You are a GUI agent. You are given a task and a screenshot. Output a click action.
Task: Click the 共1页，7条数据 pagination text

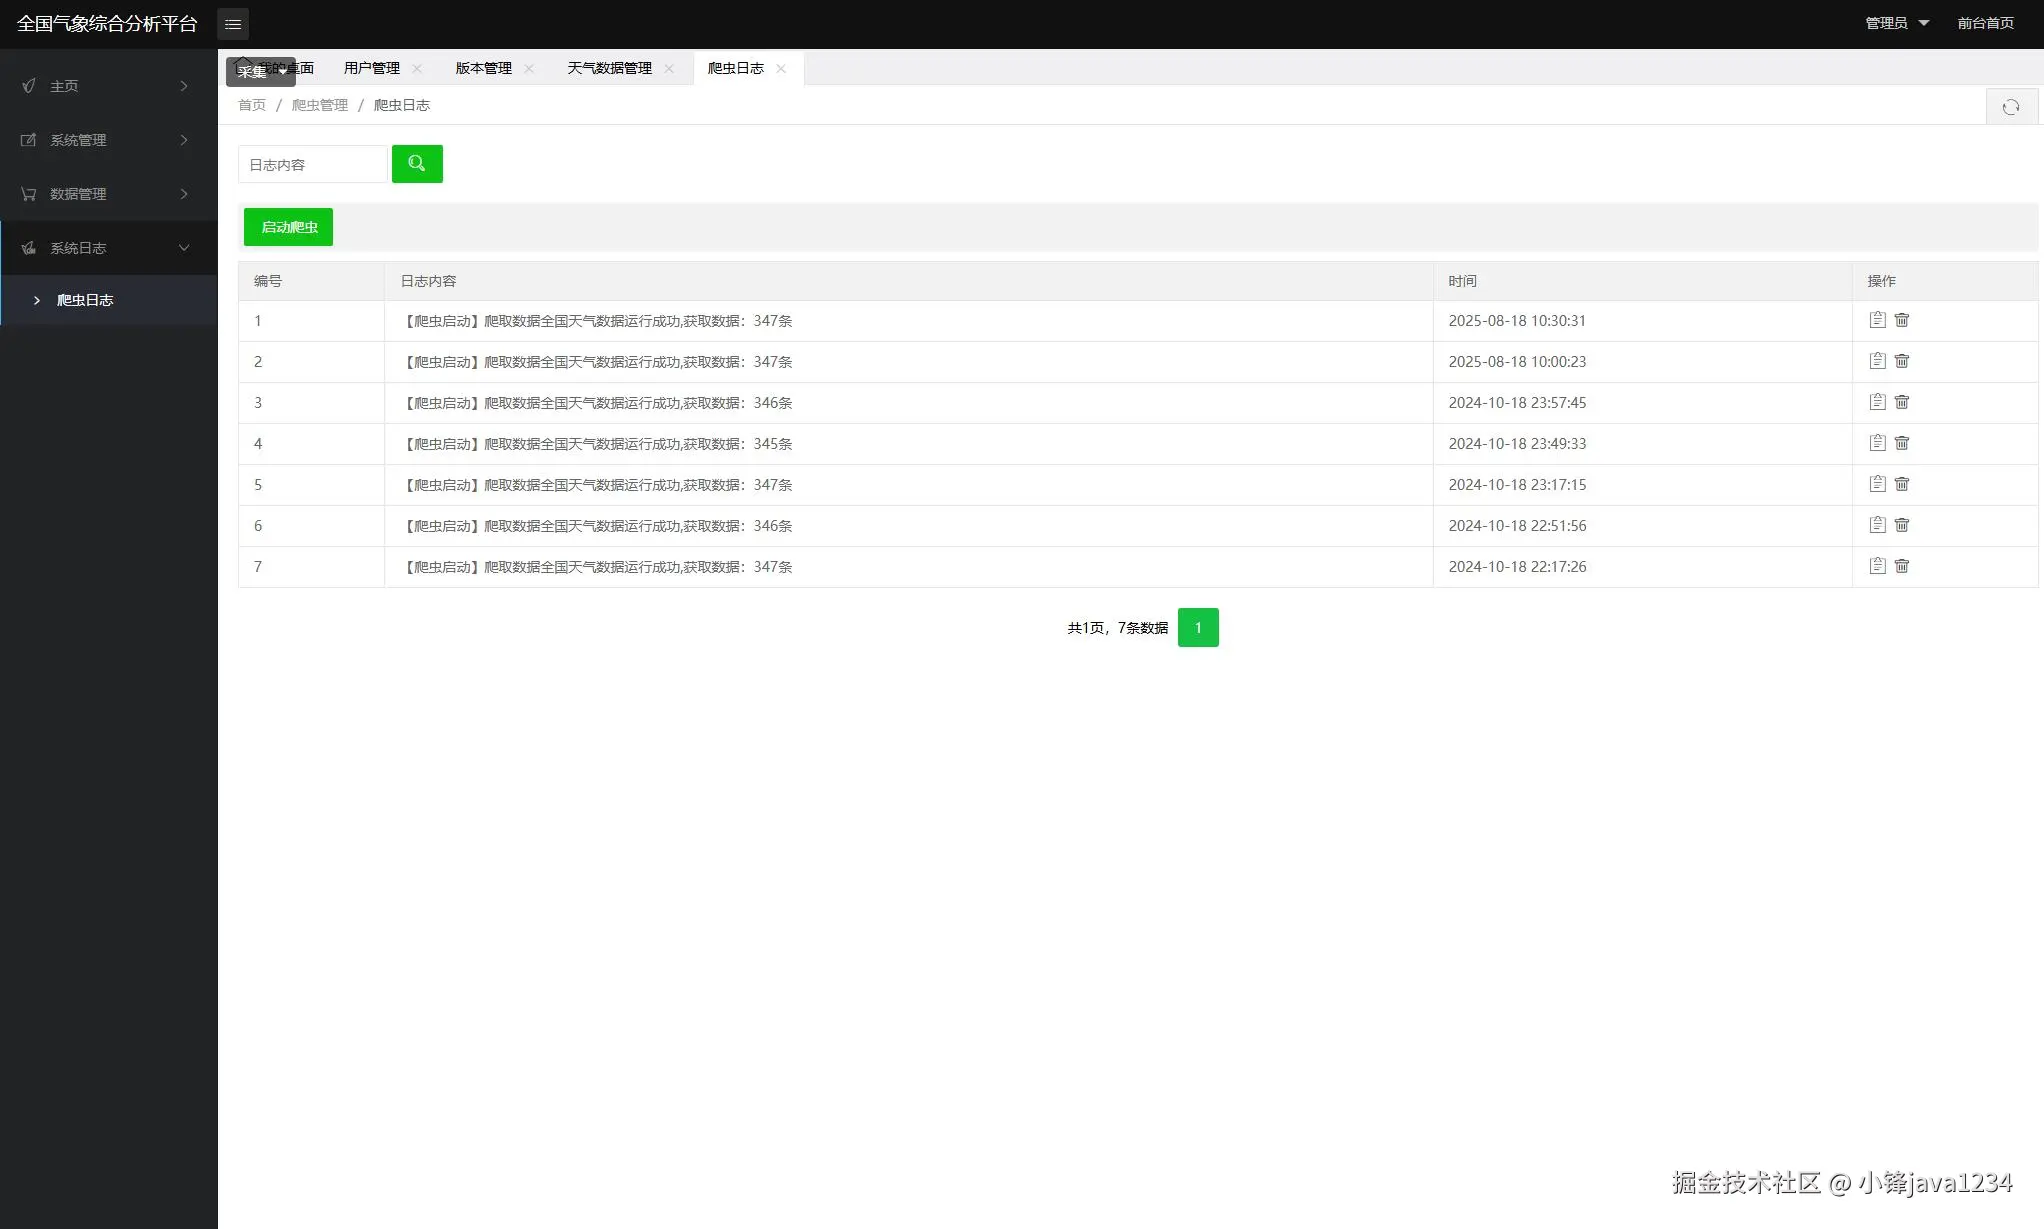(x=1118, y=628)
